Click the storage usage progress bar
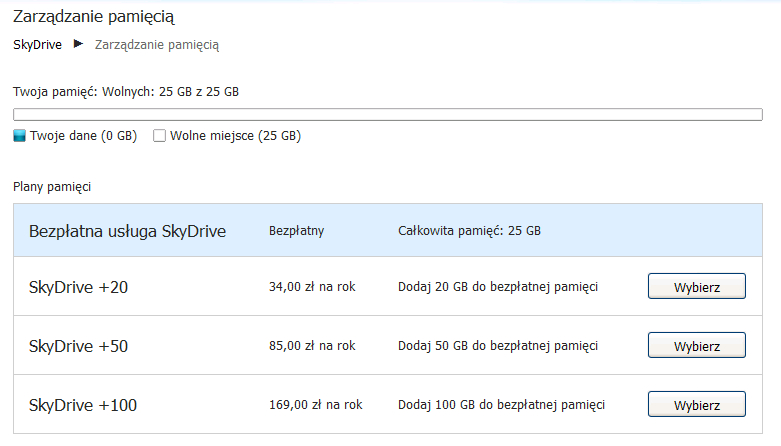This screenshot has width=781, height=446. click(x=388, y=115)
